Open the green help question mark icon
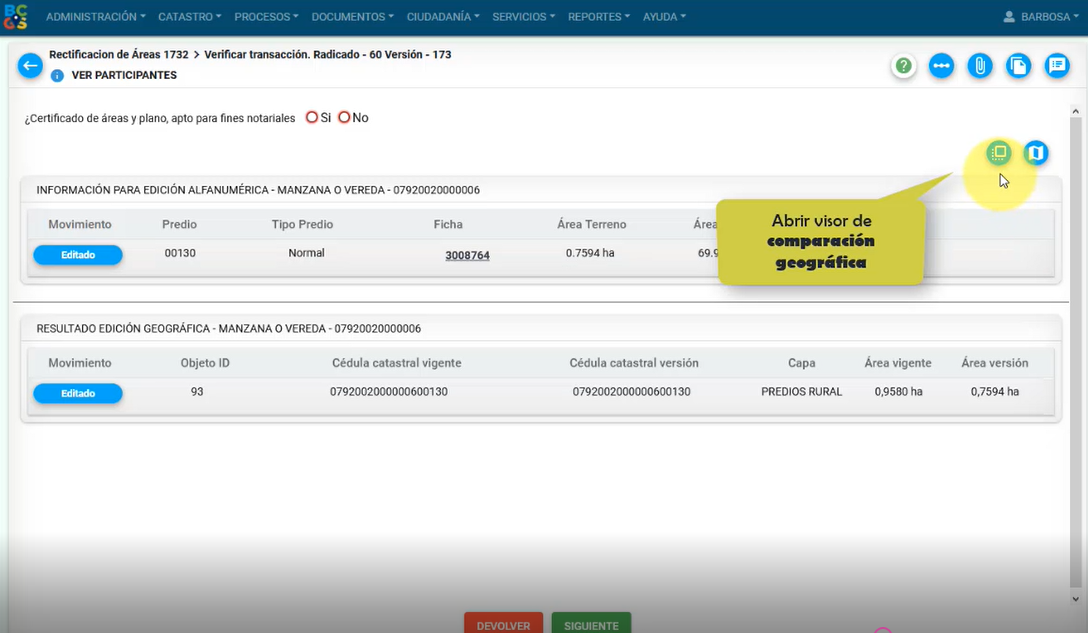 (904, 66)
